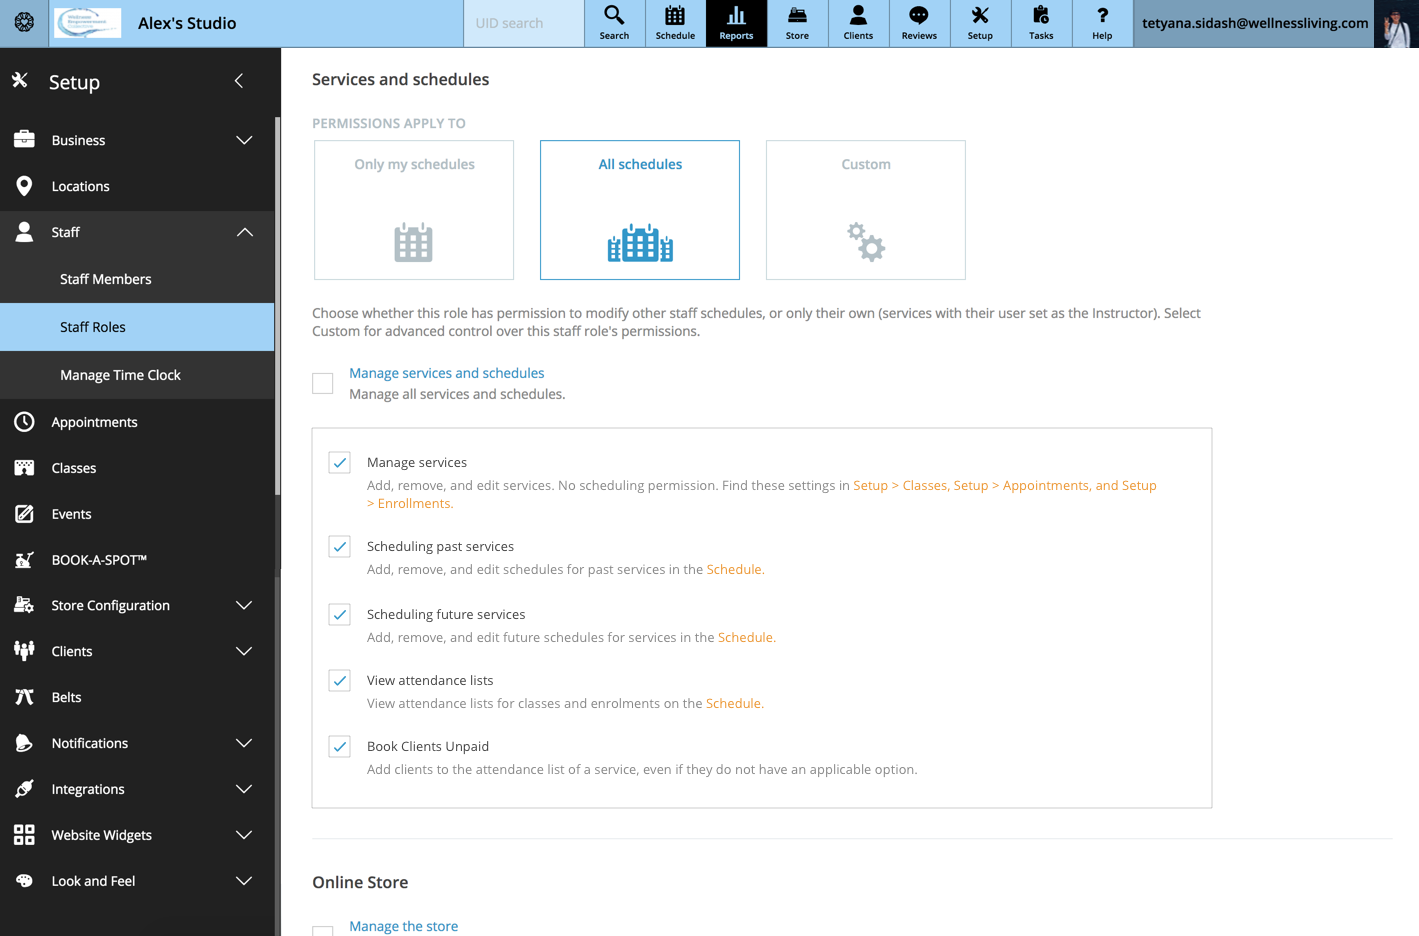Uncheck Scheduling past services checkbox
This screenshot has height=936, width=1419.
340,546
